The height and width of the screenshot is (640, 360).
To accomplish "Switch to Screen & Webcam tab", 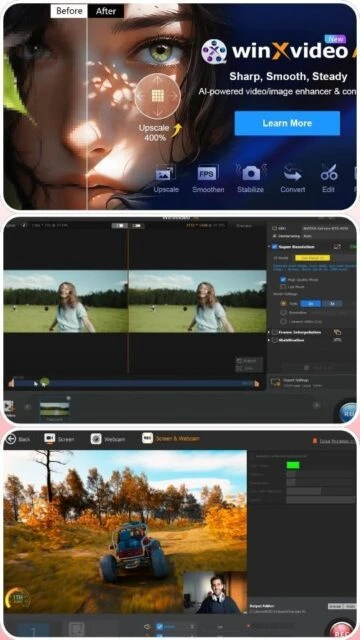I will 171,439.
